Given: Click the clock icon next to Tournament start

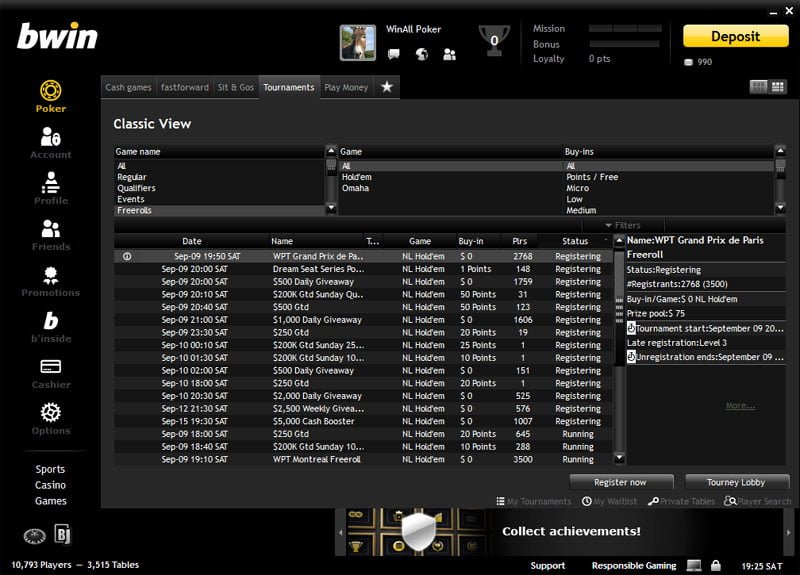Looking at the screenshot, I should [x=631, y=328].
